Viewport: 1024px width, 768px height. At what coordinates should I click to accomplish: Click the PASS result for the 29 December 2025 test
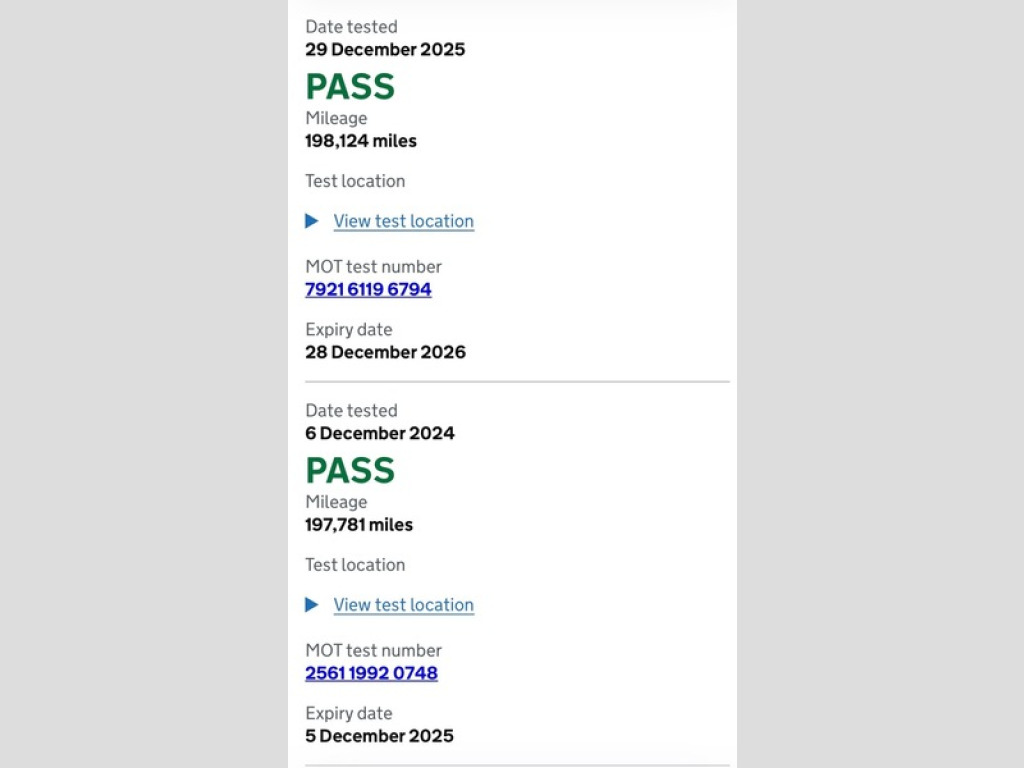tap(350, 87)
